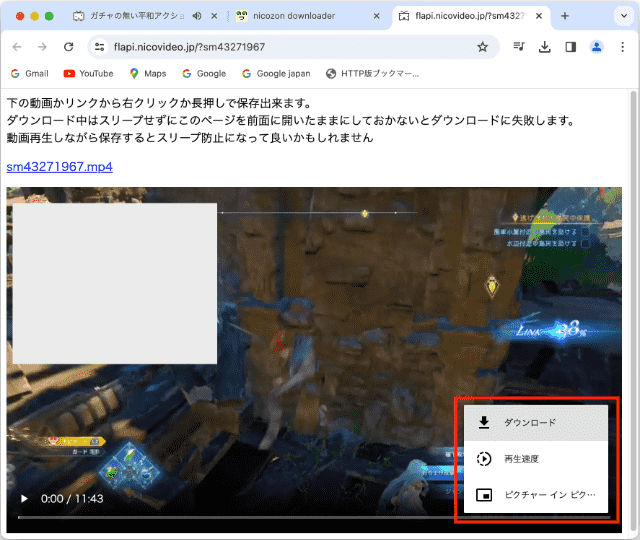Go forward with the browser forward arrow
The width and height of the screenshot is (640, 540).
(42, 47)
